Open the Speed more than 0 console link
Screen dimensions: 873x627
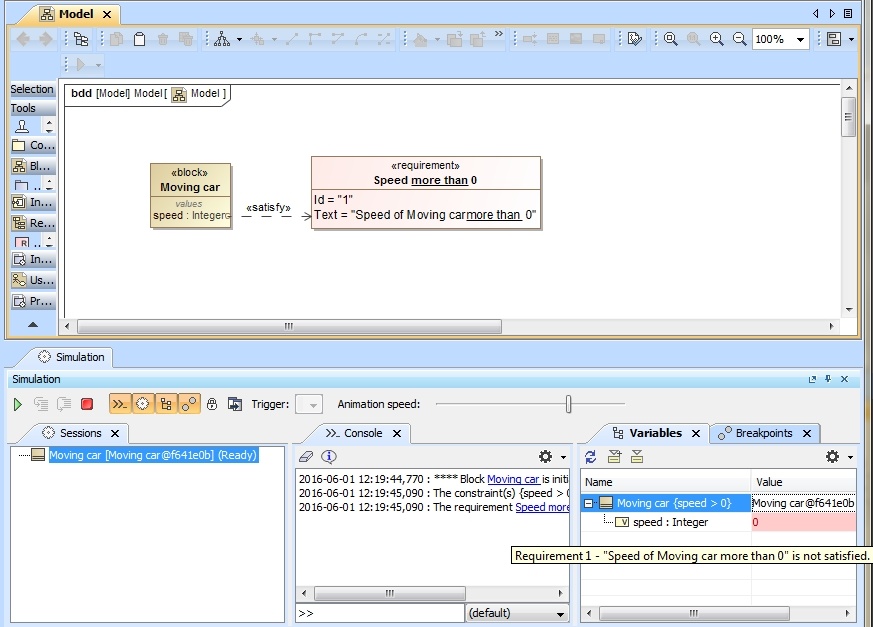(x=540, y=507)
